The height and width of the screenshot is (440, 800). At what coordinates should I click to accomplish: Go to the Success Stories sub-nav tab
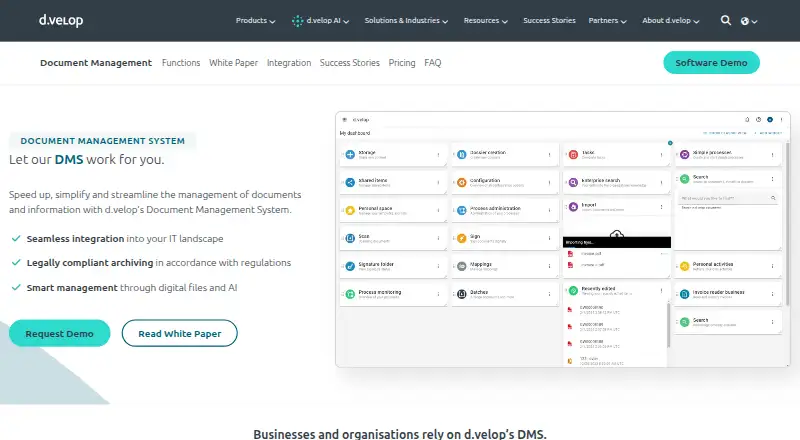tap(349, 63)
